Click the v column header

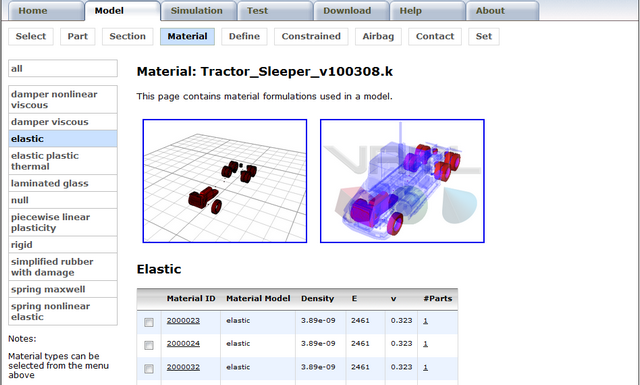pos(393,298)
